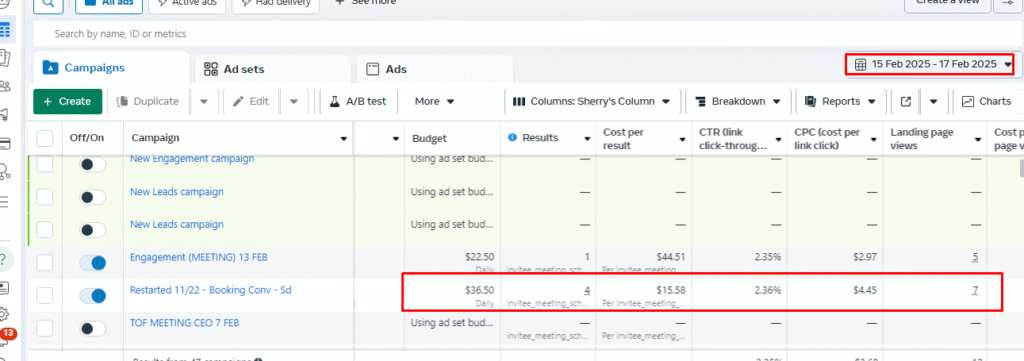The width and height of the screenshot is (1024, 361).
Task: Switch to the Ads tab
Action: 434,69
